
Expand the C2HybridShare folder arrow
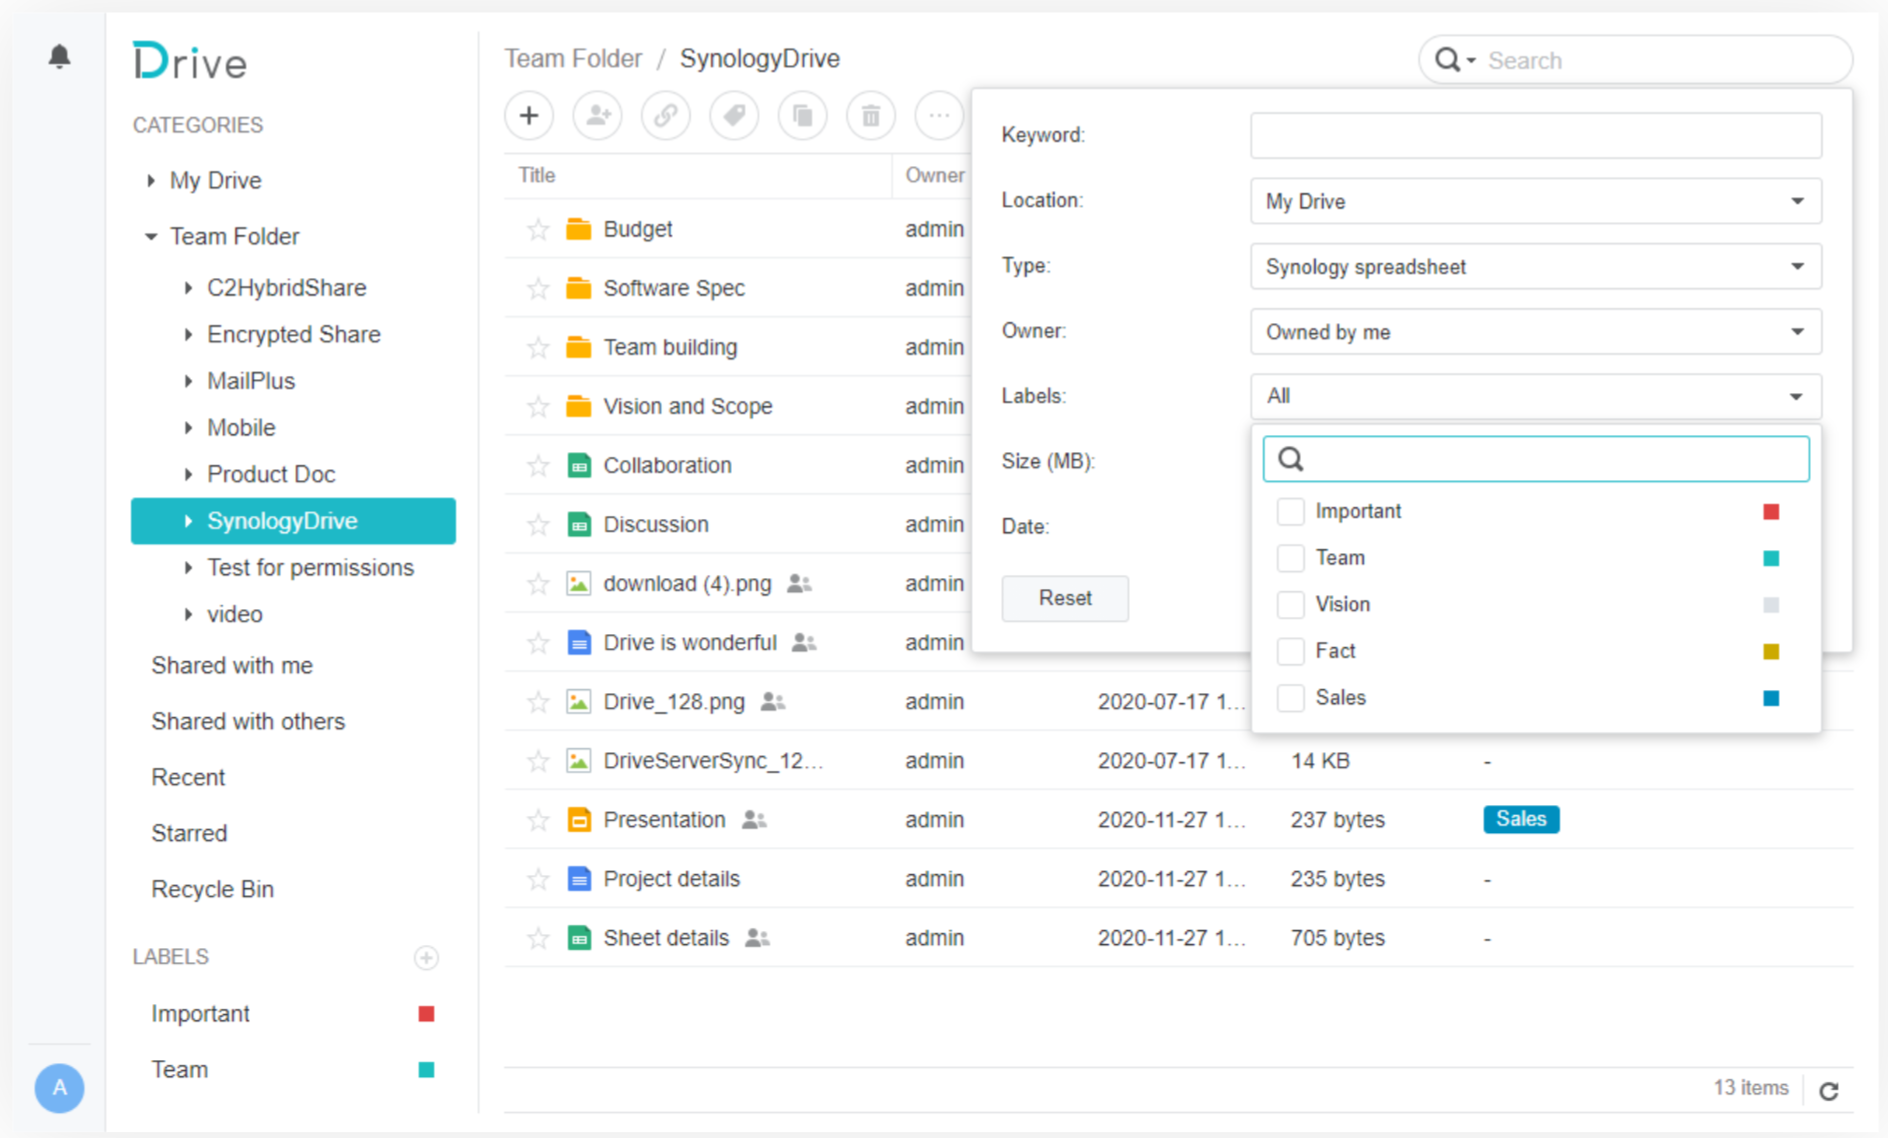188,288
